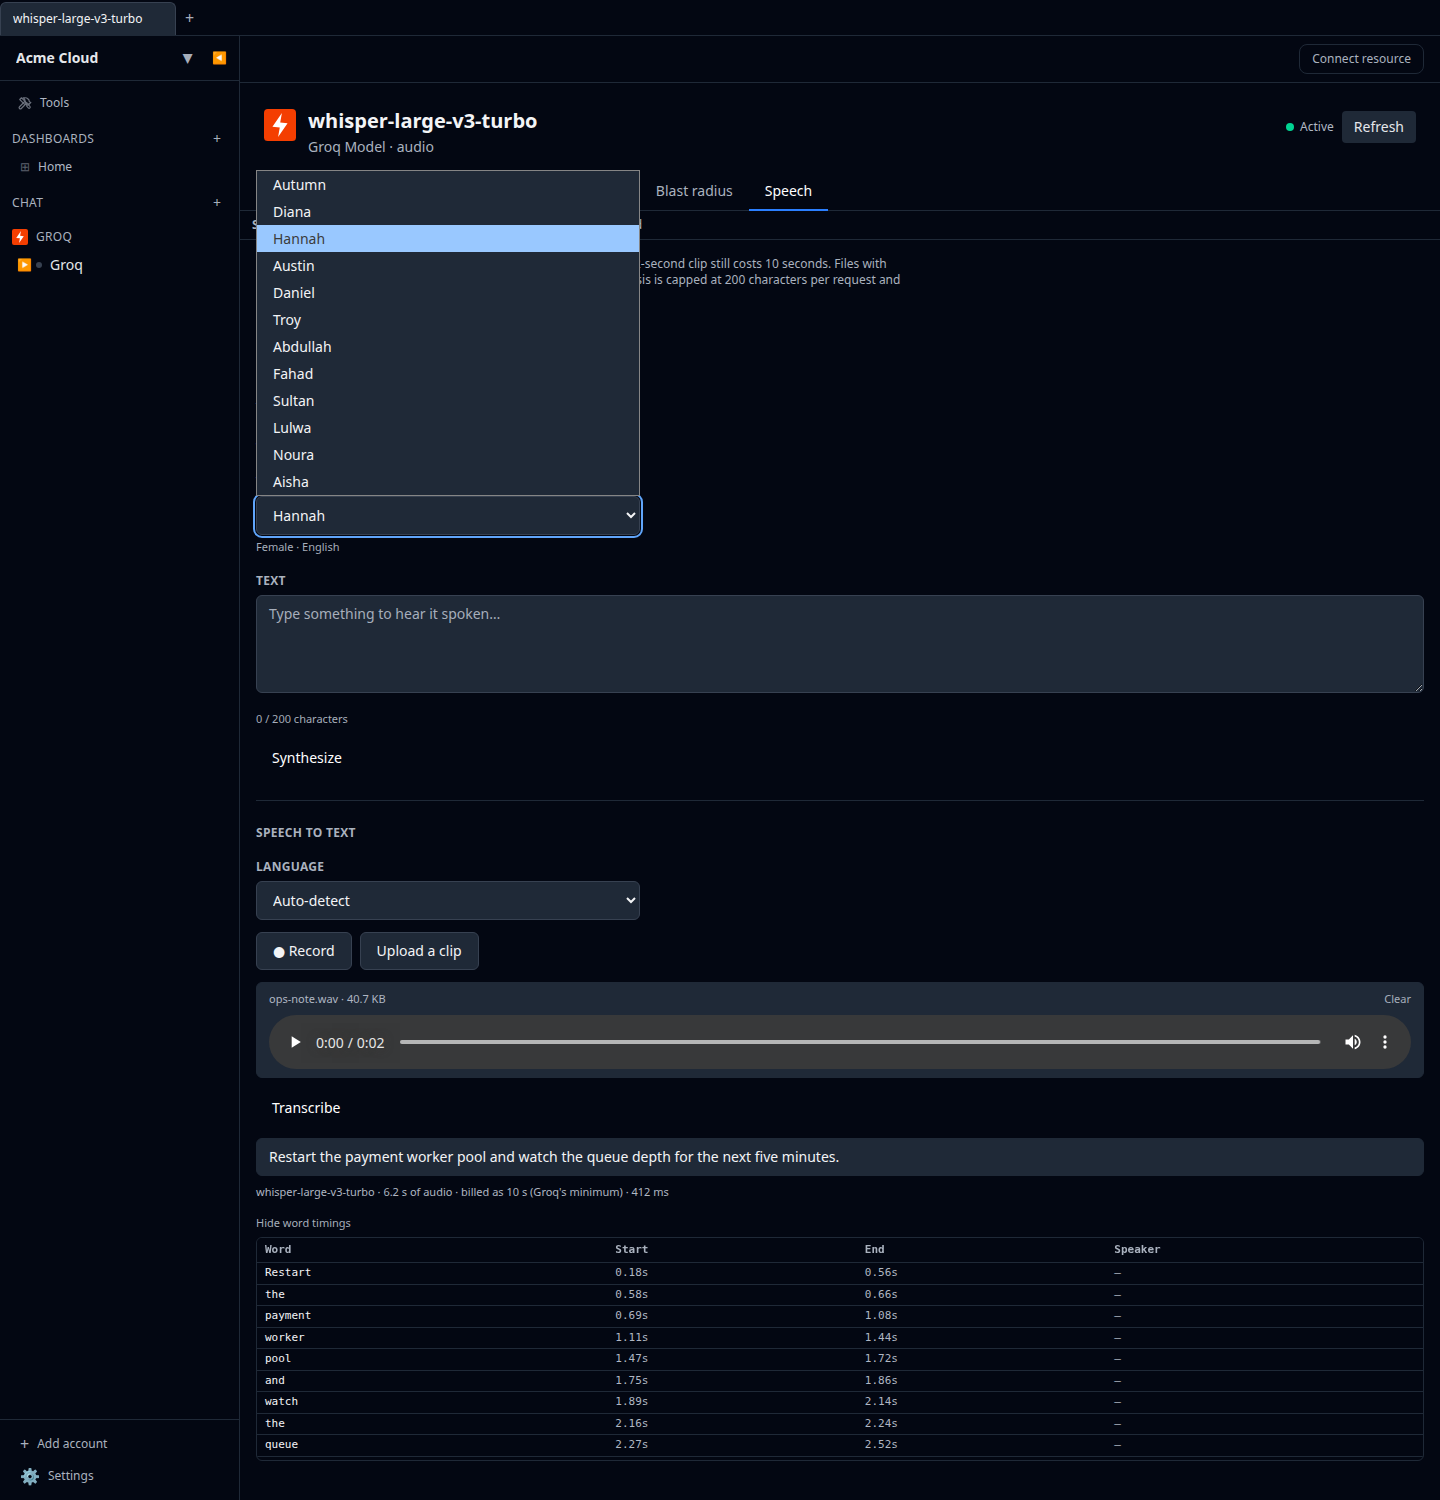
Task: Choose Diana from the voice list
Action: point(448,212)
